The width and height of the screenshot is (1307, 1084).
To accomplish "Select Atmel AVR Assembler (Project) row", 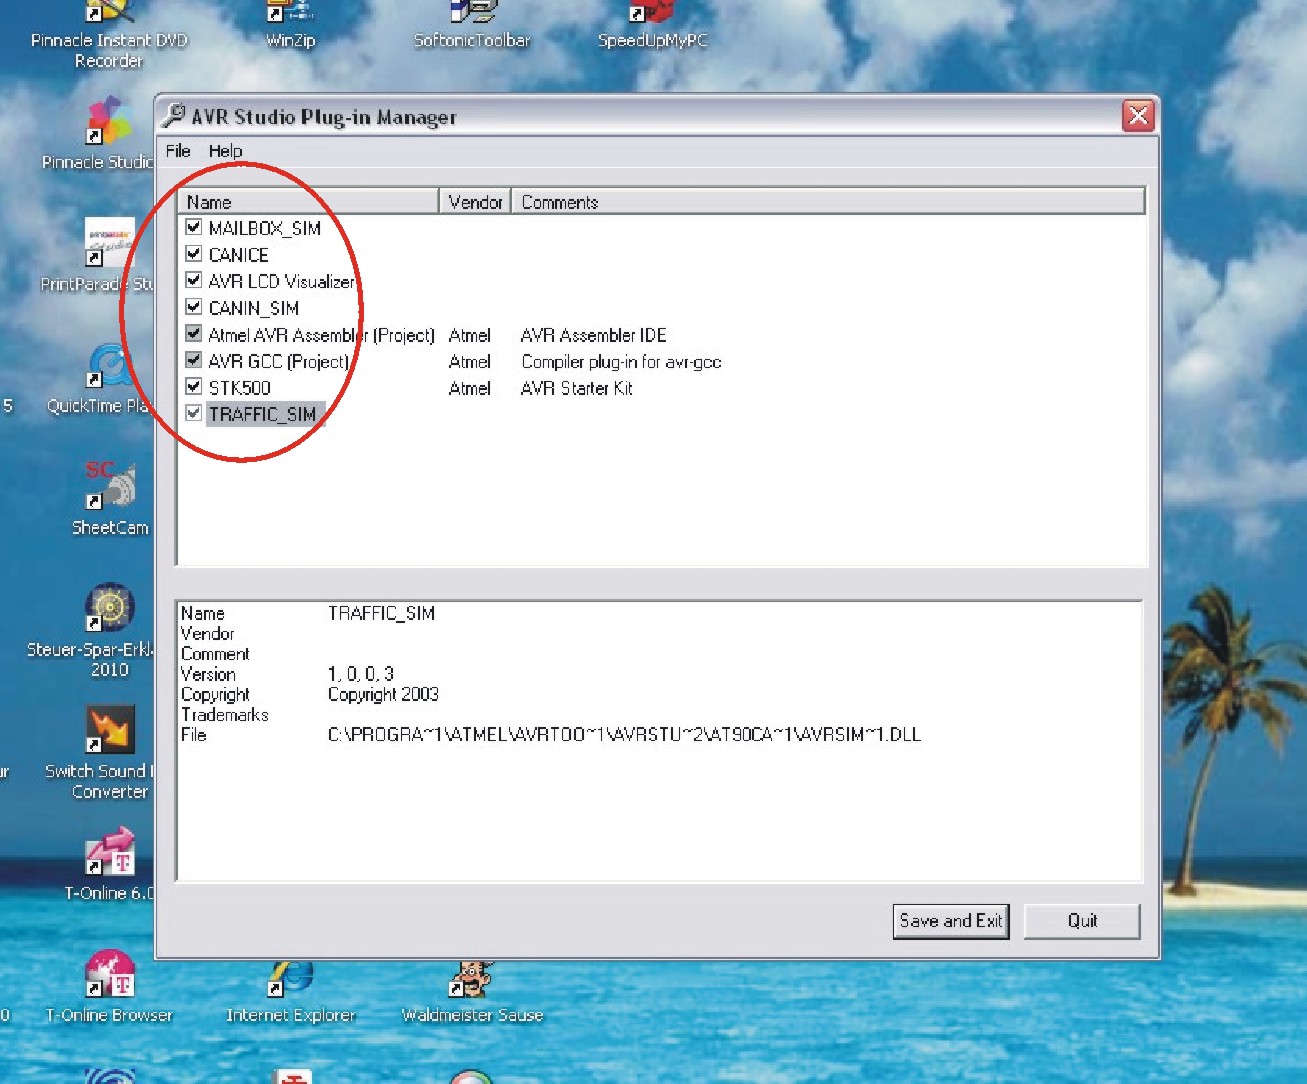I will (322, 335).
